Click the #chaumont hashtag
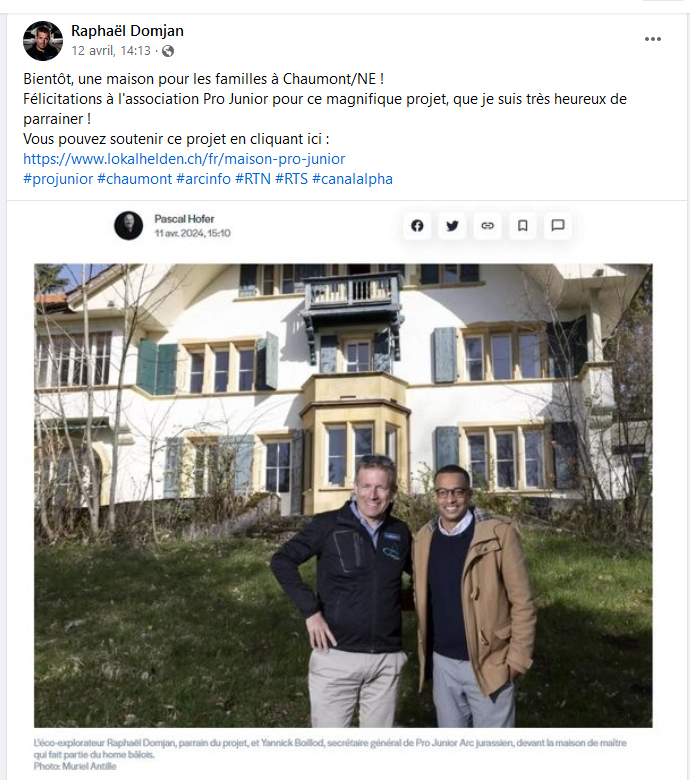The height and width of the screenshot is (780, 690). [x=135, y=179]
